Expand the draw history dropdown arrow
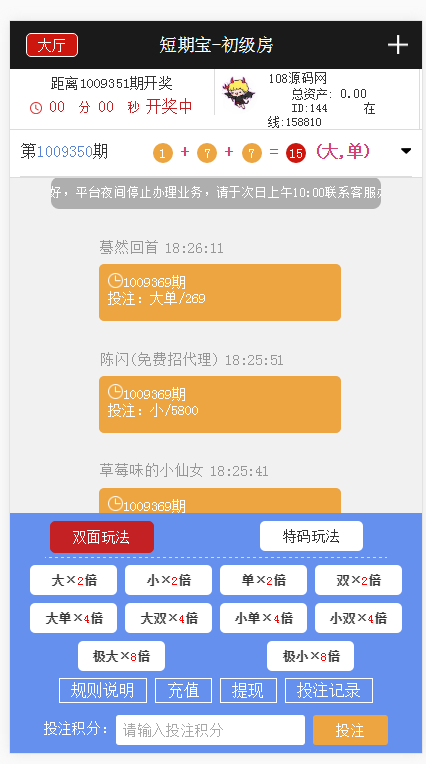The height and width of the screenshot is (764, 426). coord(406,152)
